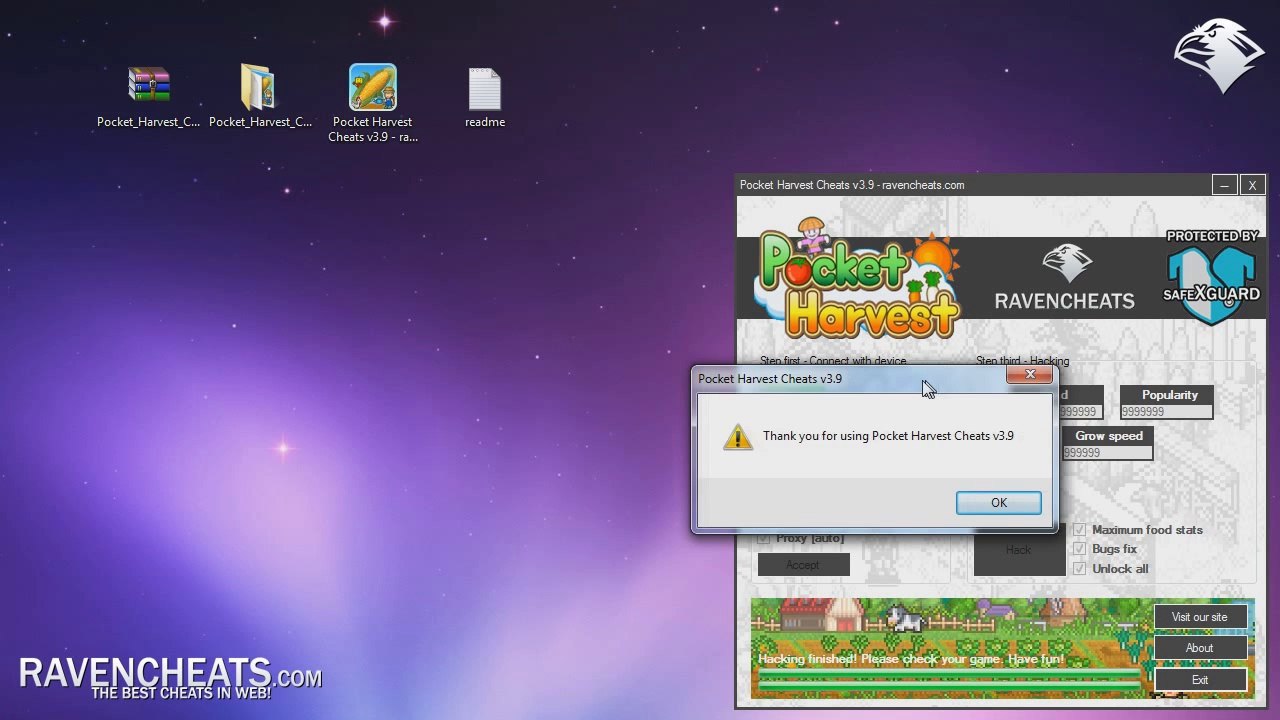Image resolution: width=1280 pixels, height=720 pixels.
Task: Toggle the Proxy [auto] checkbox
Action: pos(764,538)
